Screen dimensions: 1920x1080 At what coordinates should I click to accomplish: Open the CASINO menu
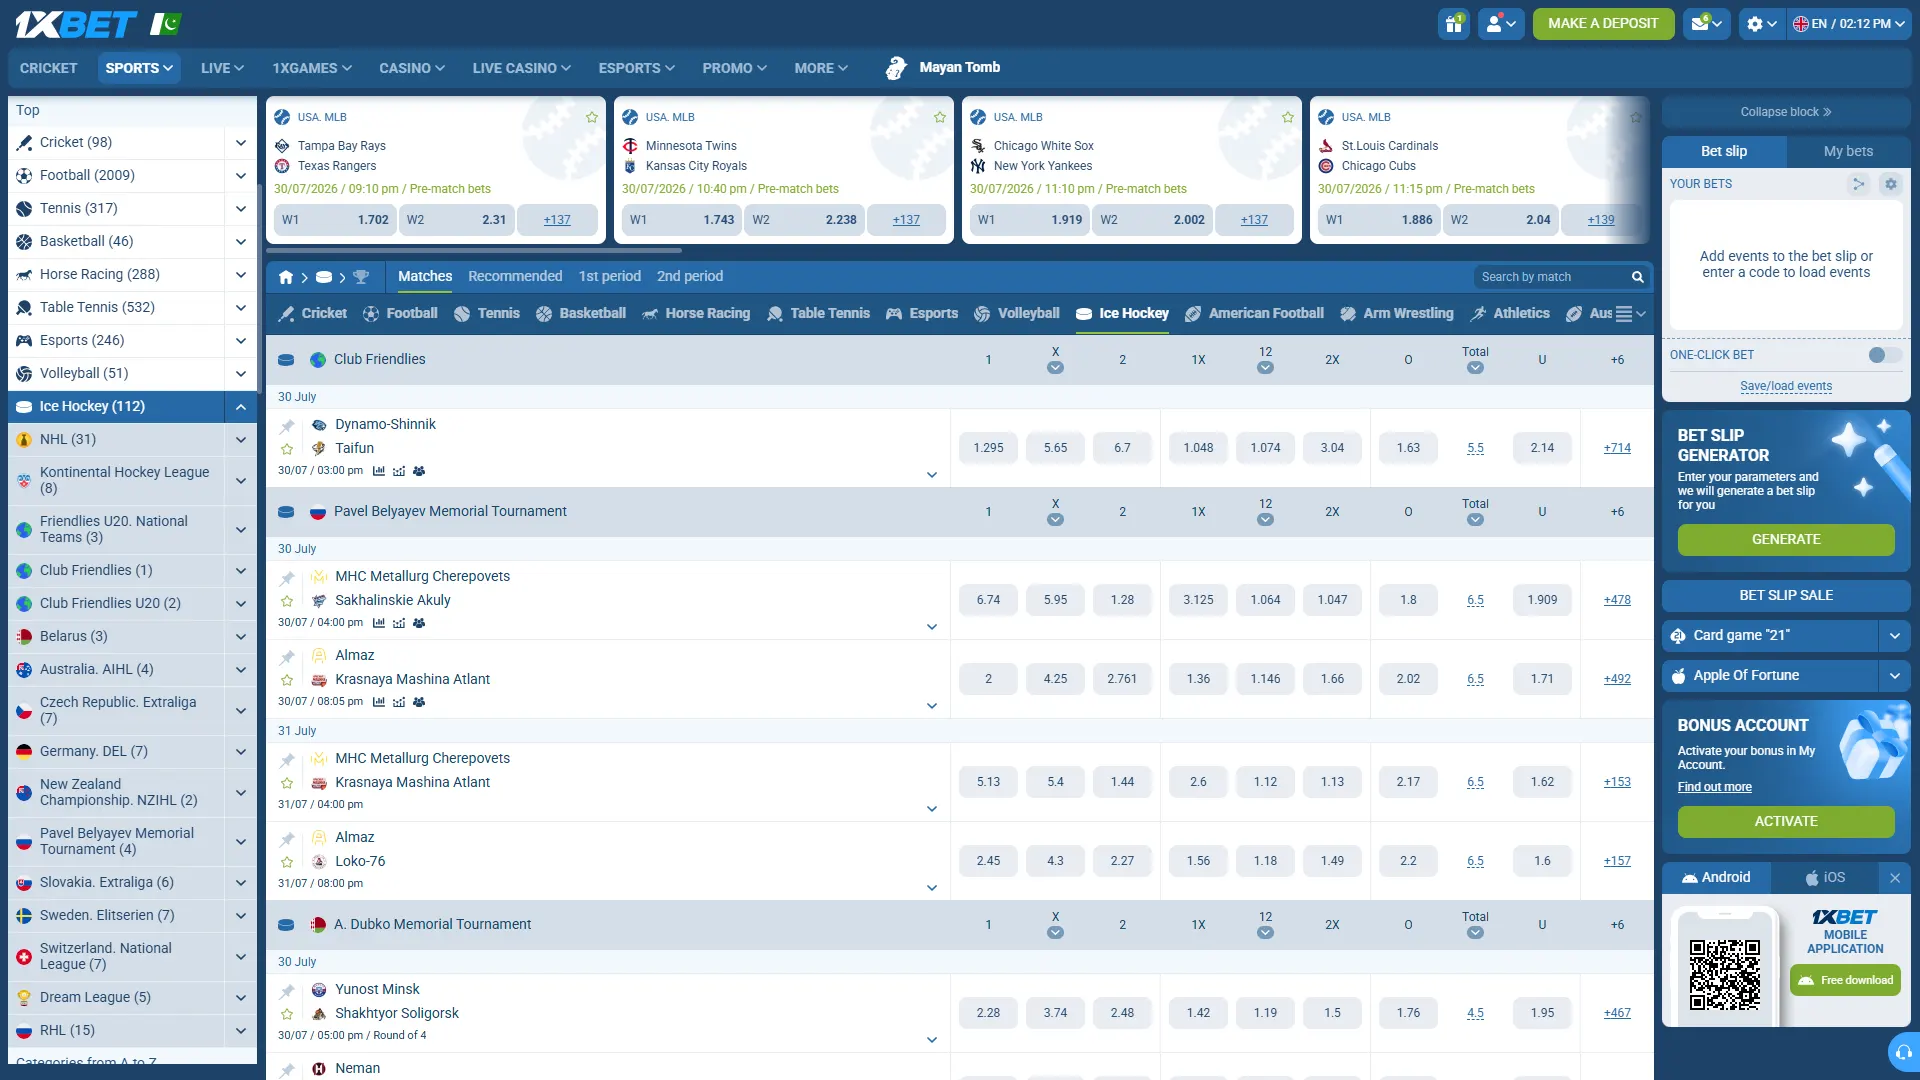412,68
